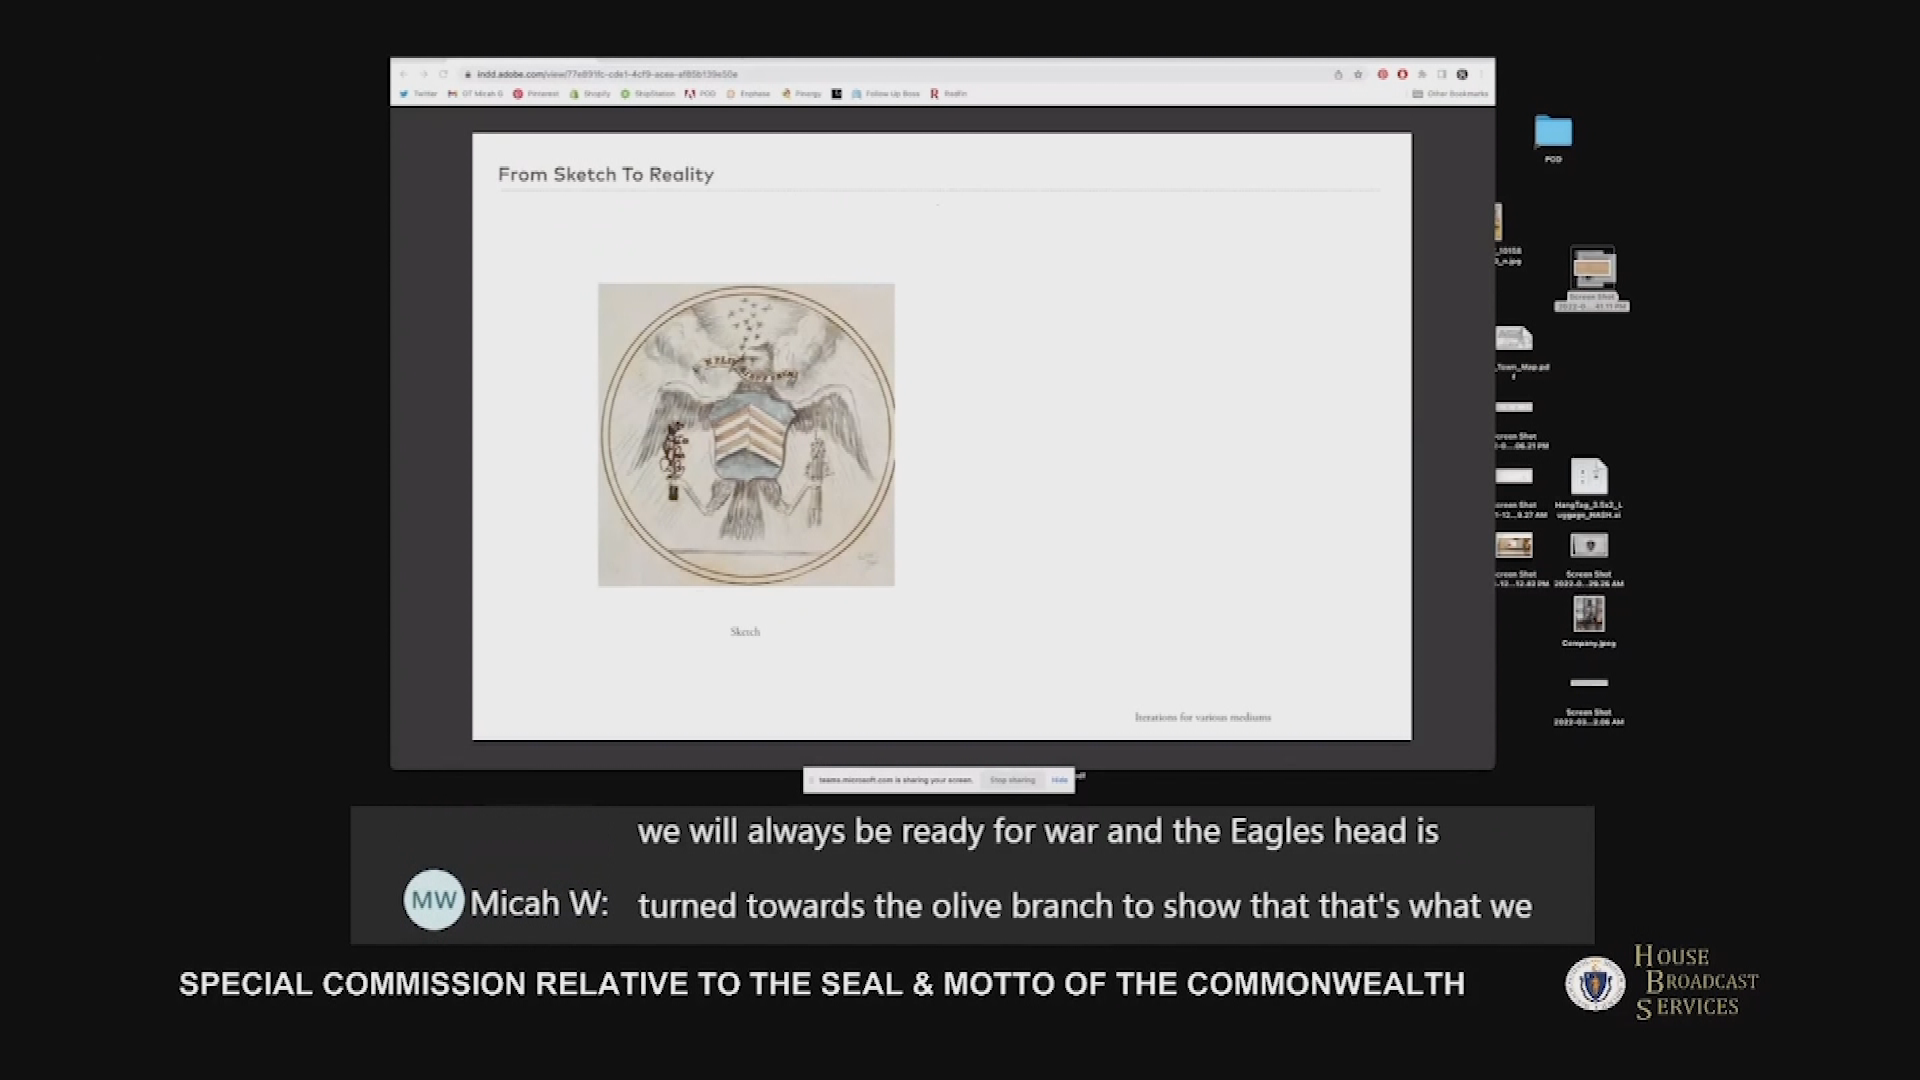Open the red Pinterest extension icon

1383,74
